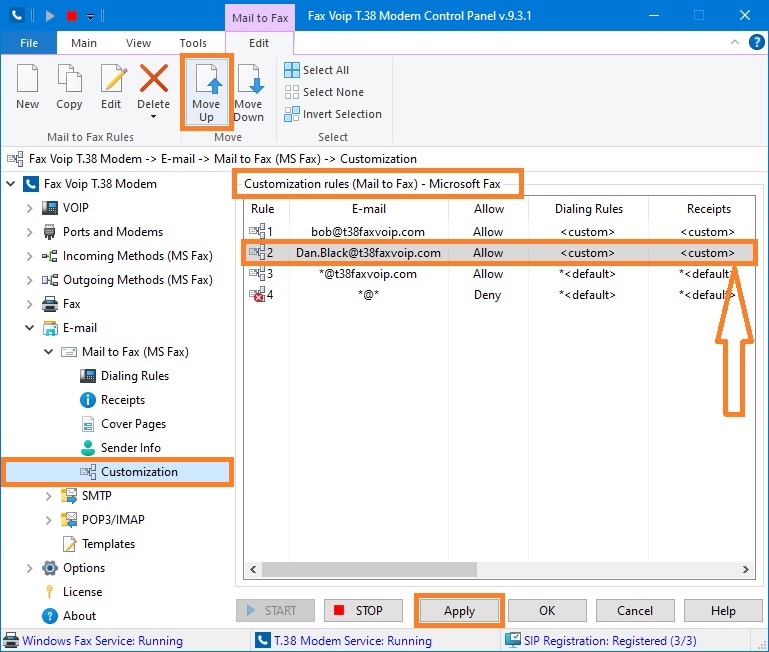Image resolution: width=769 pixels, height=652 pixels.
Task: Collapse the ribbon with the chevron
Action: 735,42
